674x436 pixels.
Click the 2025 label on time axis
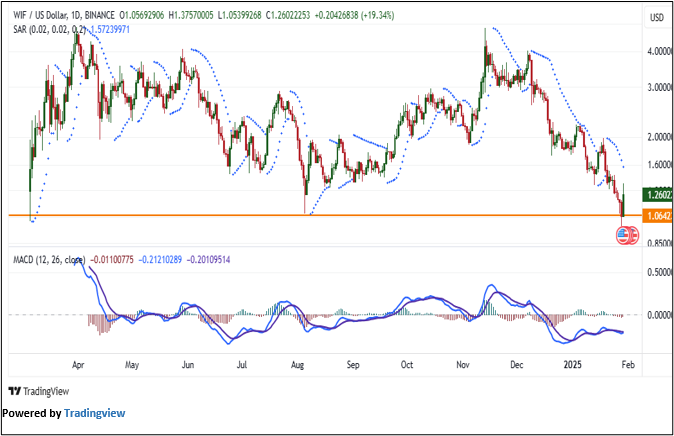click(573, 365)
